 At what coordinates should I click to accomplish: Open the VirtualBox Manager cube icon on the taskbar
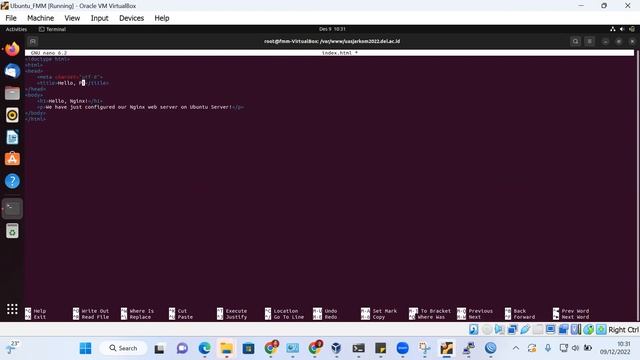pos(336,348)
